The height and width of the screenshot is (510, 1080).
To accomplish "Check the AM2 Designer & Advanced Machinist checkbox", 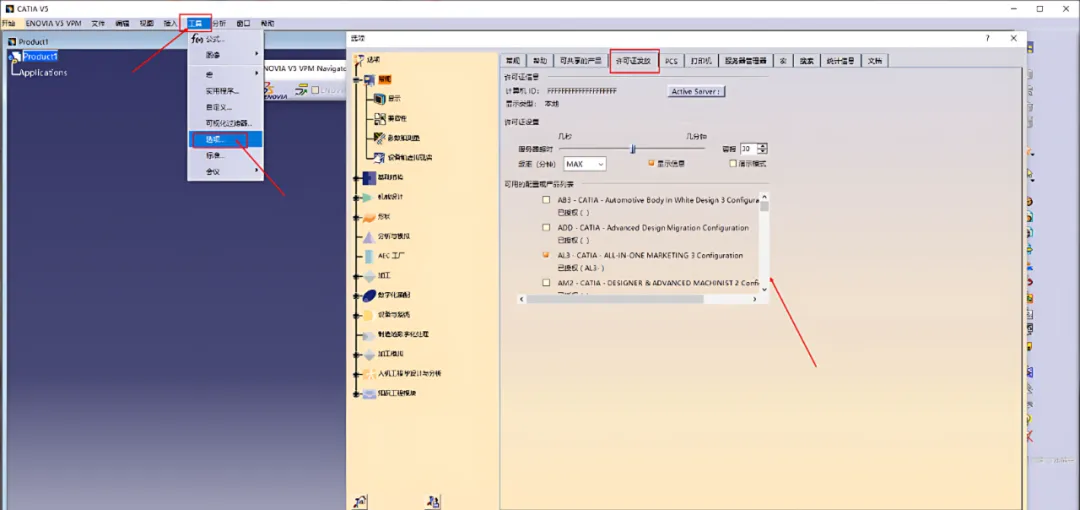I will click(546, 283).
